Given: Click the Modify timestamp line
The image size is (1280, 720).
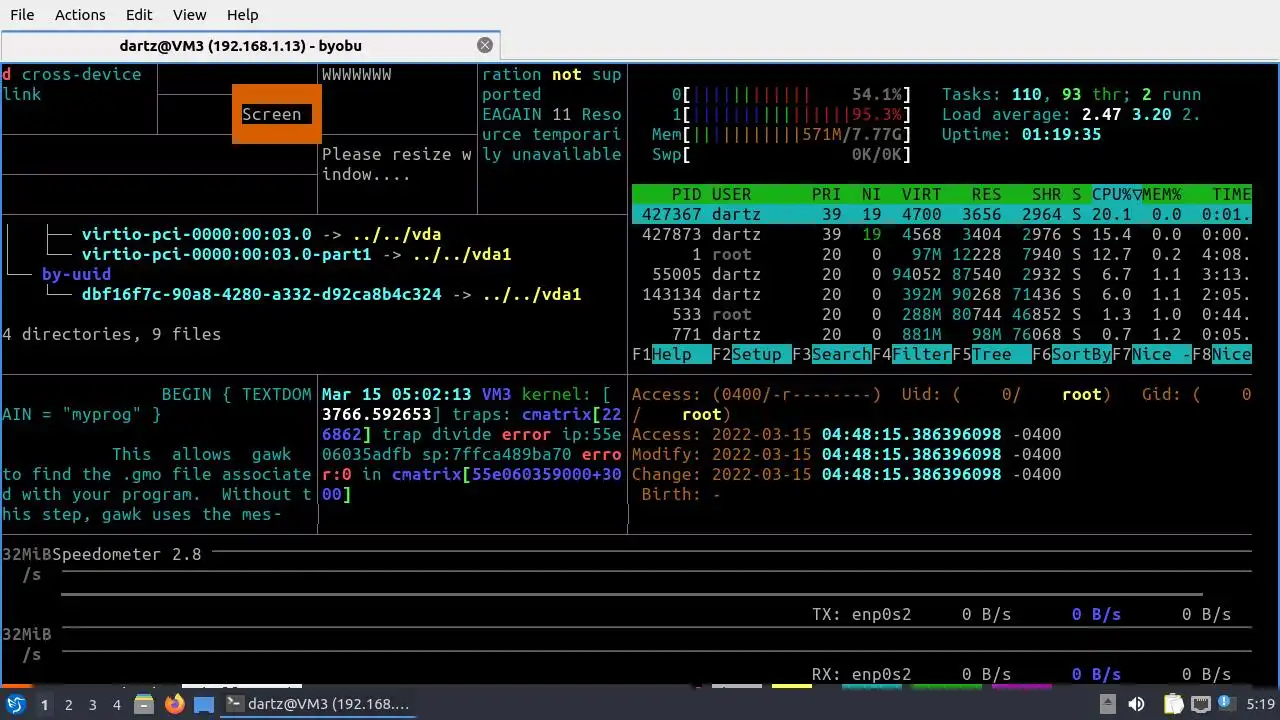Looking at the screenshot, I should pyautogui.click(x=847, y=454).
